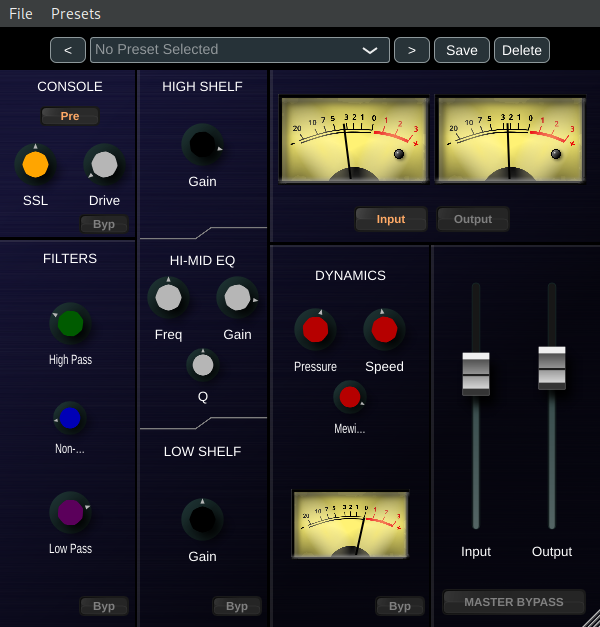600x627 pixels.
Task: Click the purple Low Pass filter knob
Action: [x=70, y=513]
